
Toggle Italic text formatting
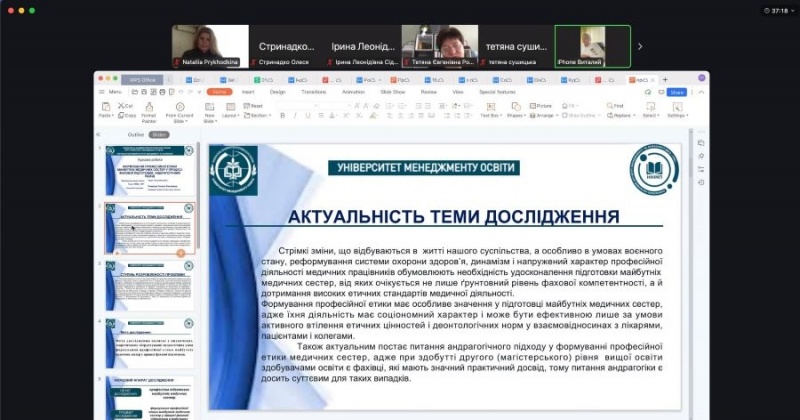point(295,115)
